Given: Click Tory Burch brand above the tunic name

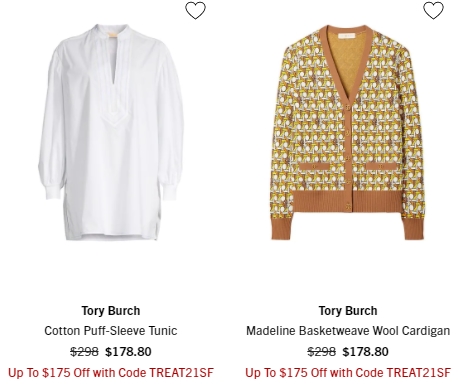Looking at the screenshot, I should pos(111,311).
